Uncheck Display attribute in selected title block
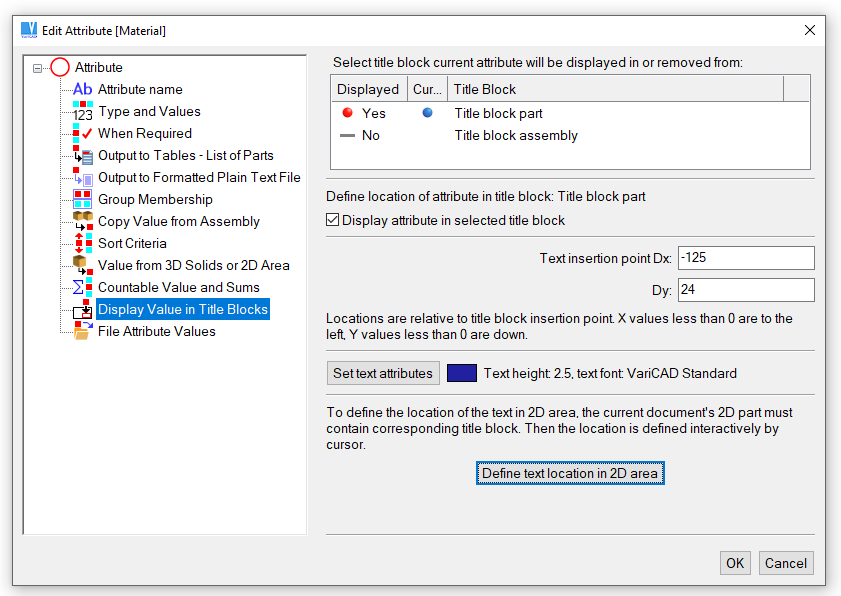 [x=334, y=221]
